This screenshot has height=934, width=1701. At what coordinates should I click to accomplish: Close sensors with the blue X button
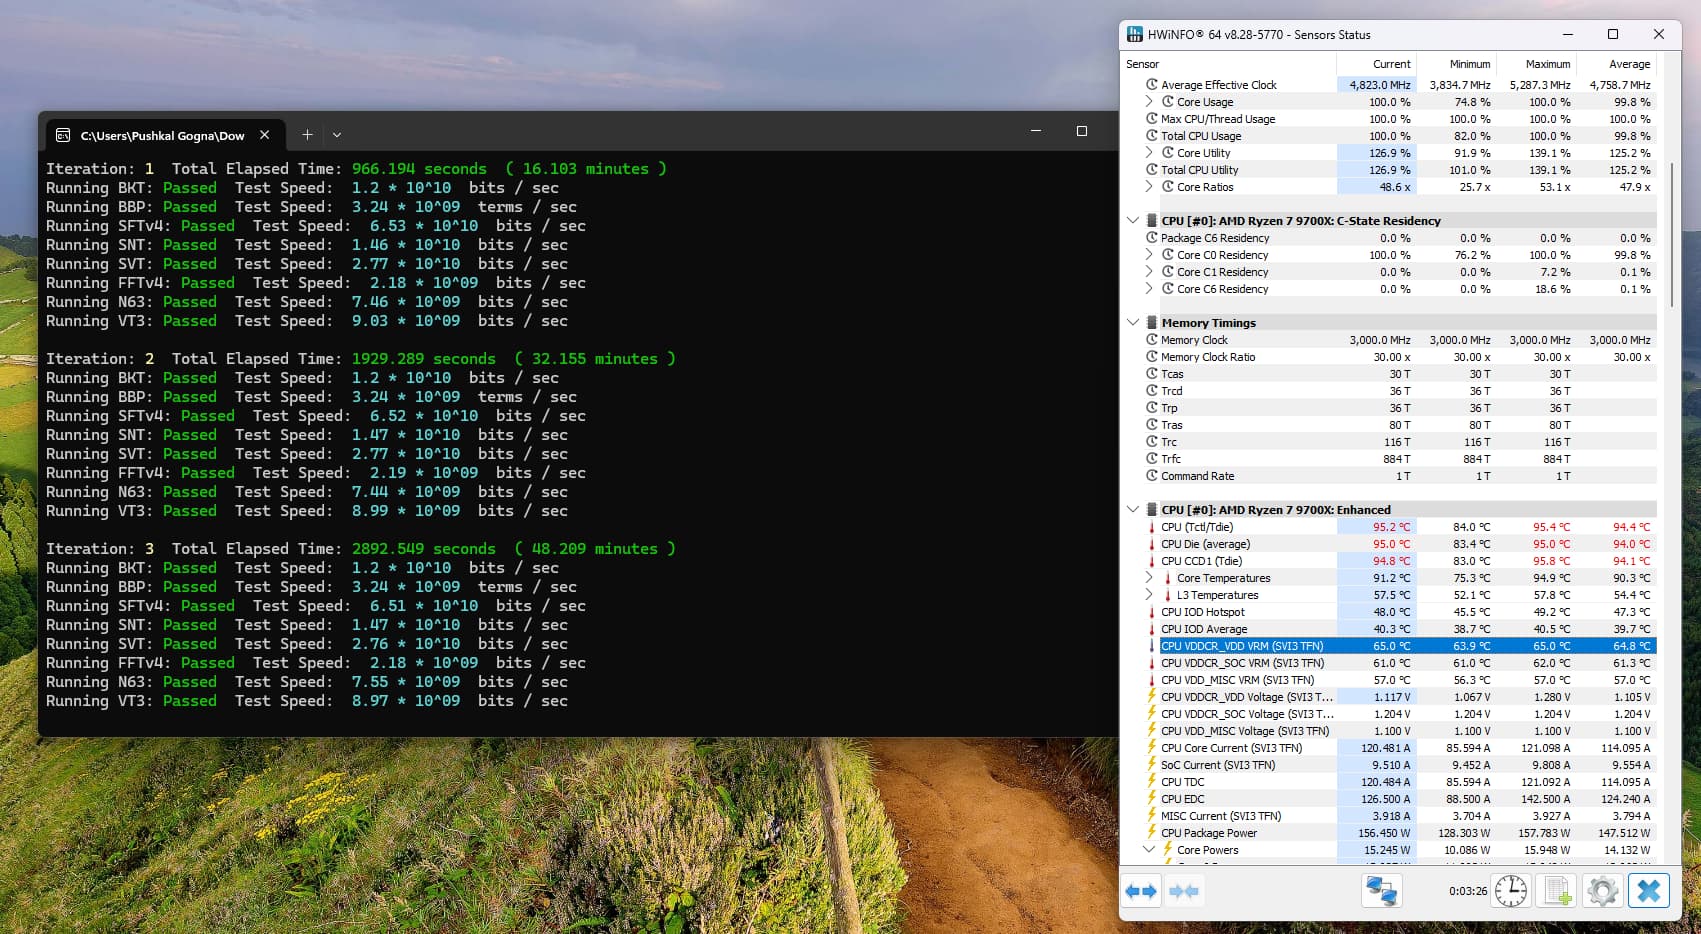(x=1648, y=890)
